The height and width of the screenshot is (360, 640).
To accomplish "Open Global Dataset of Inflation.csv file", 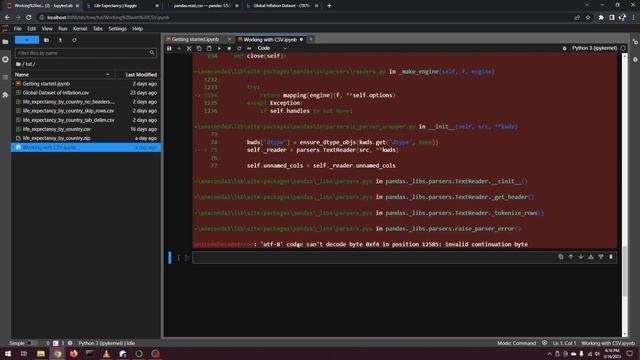I will coord(86,93).
